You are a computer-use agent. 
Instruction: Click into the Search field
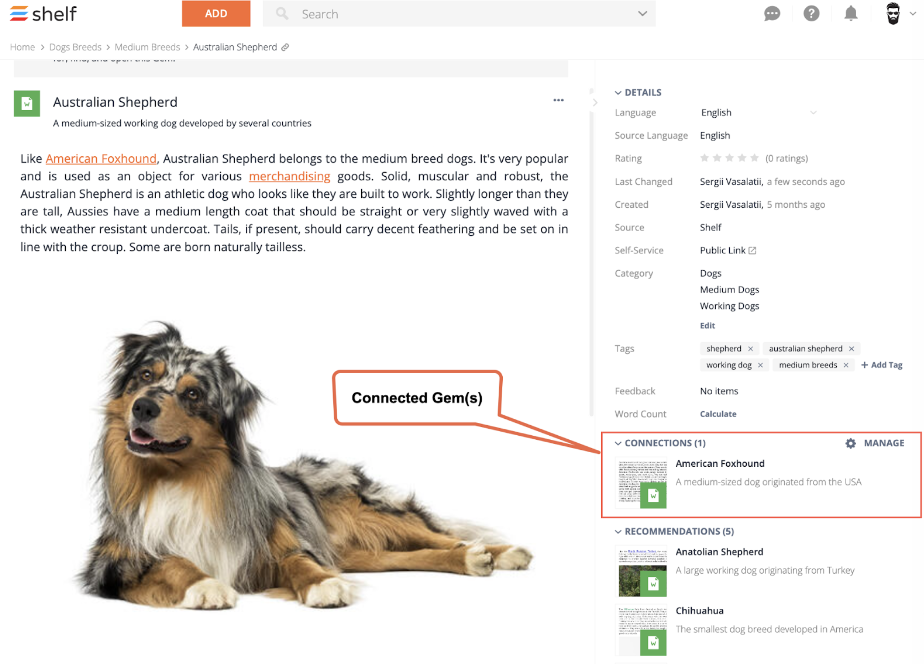click(x=460, y=14)
